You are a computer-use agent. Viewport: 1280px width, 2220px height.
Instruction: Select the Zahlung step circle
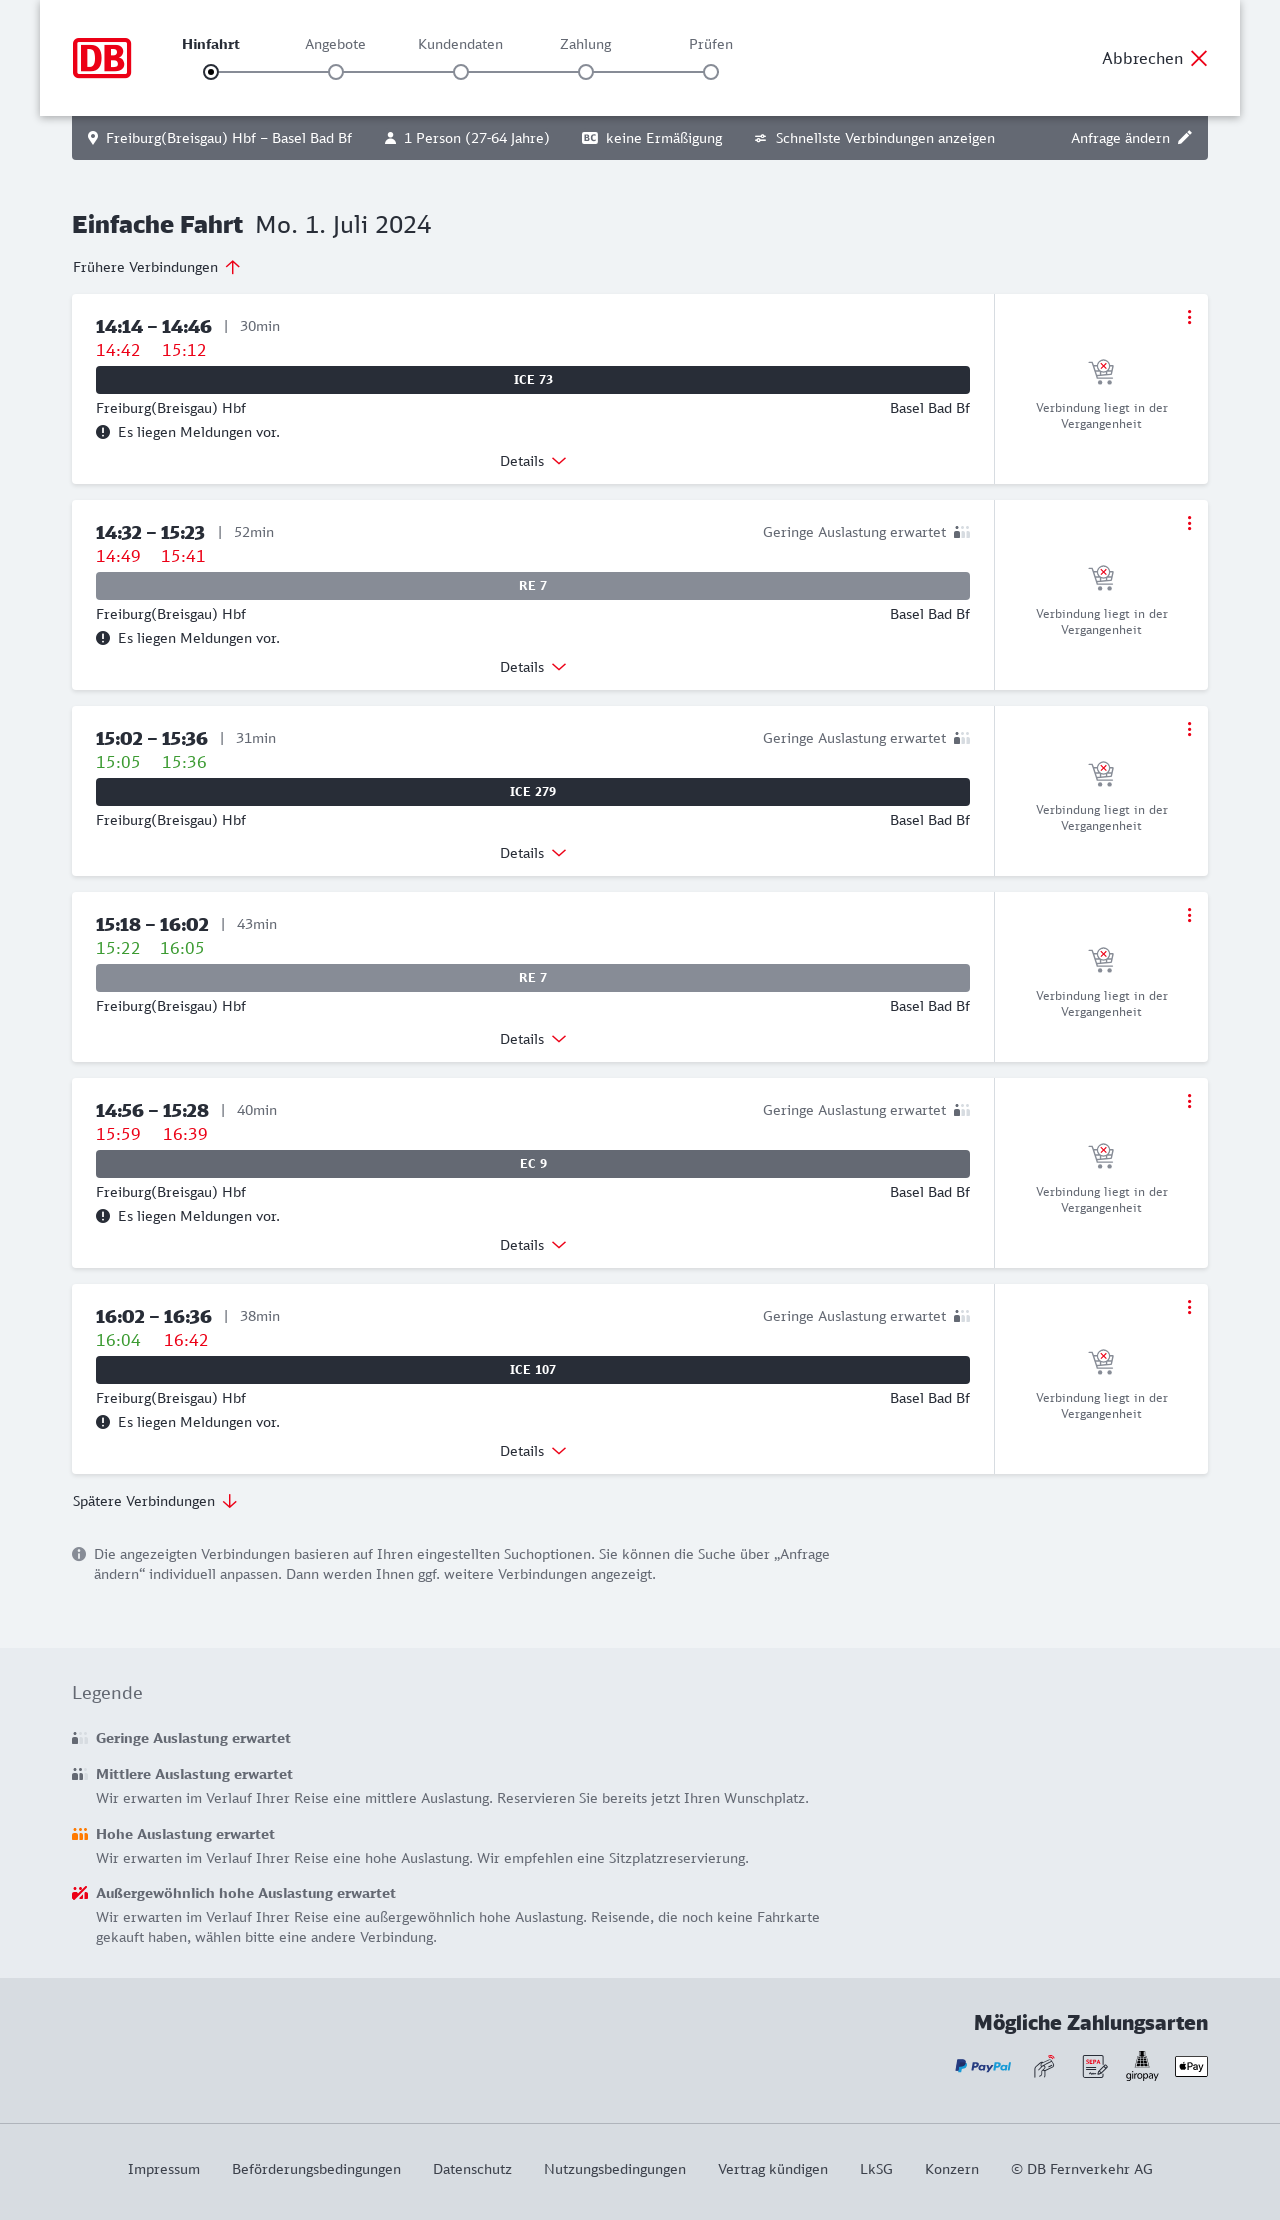click(586, 72)
